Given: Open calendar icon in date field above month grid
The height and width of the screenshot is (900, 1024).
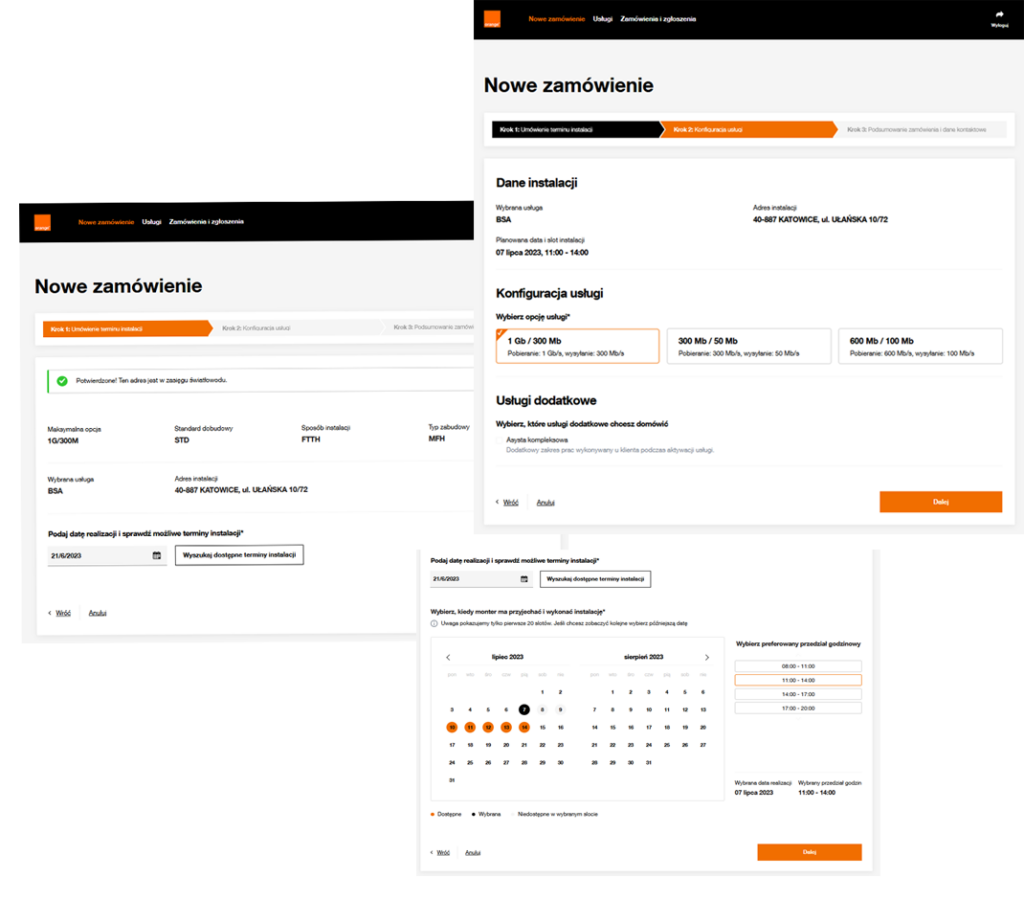Looking at the screenshot, I should [524, 579].
